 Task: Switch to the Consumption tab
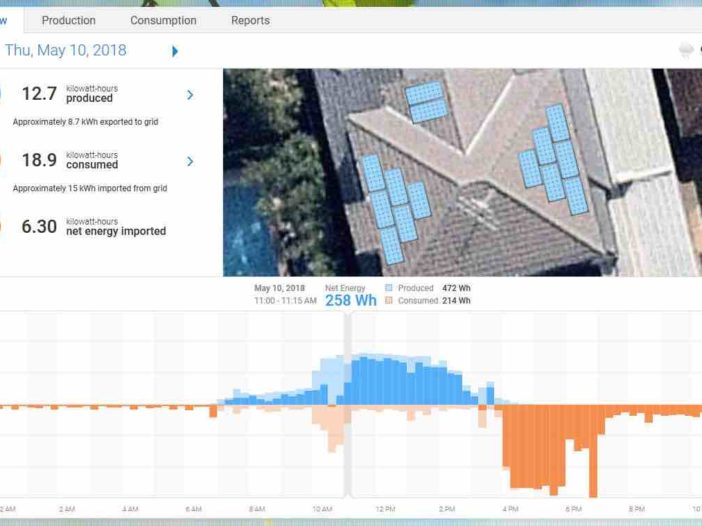coord(163,20)
